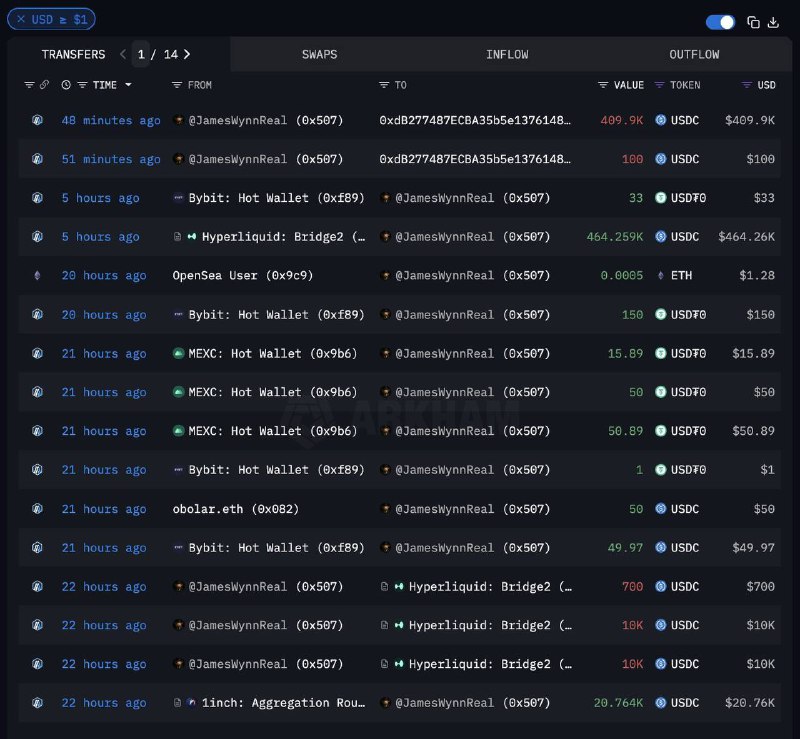Go to previous transfers page
Viewport: 800px width, 739px height.
point(122,54)
